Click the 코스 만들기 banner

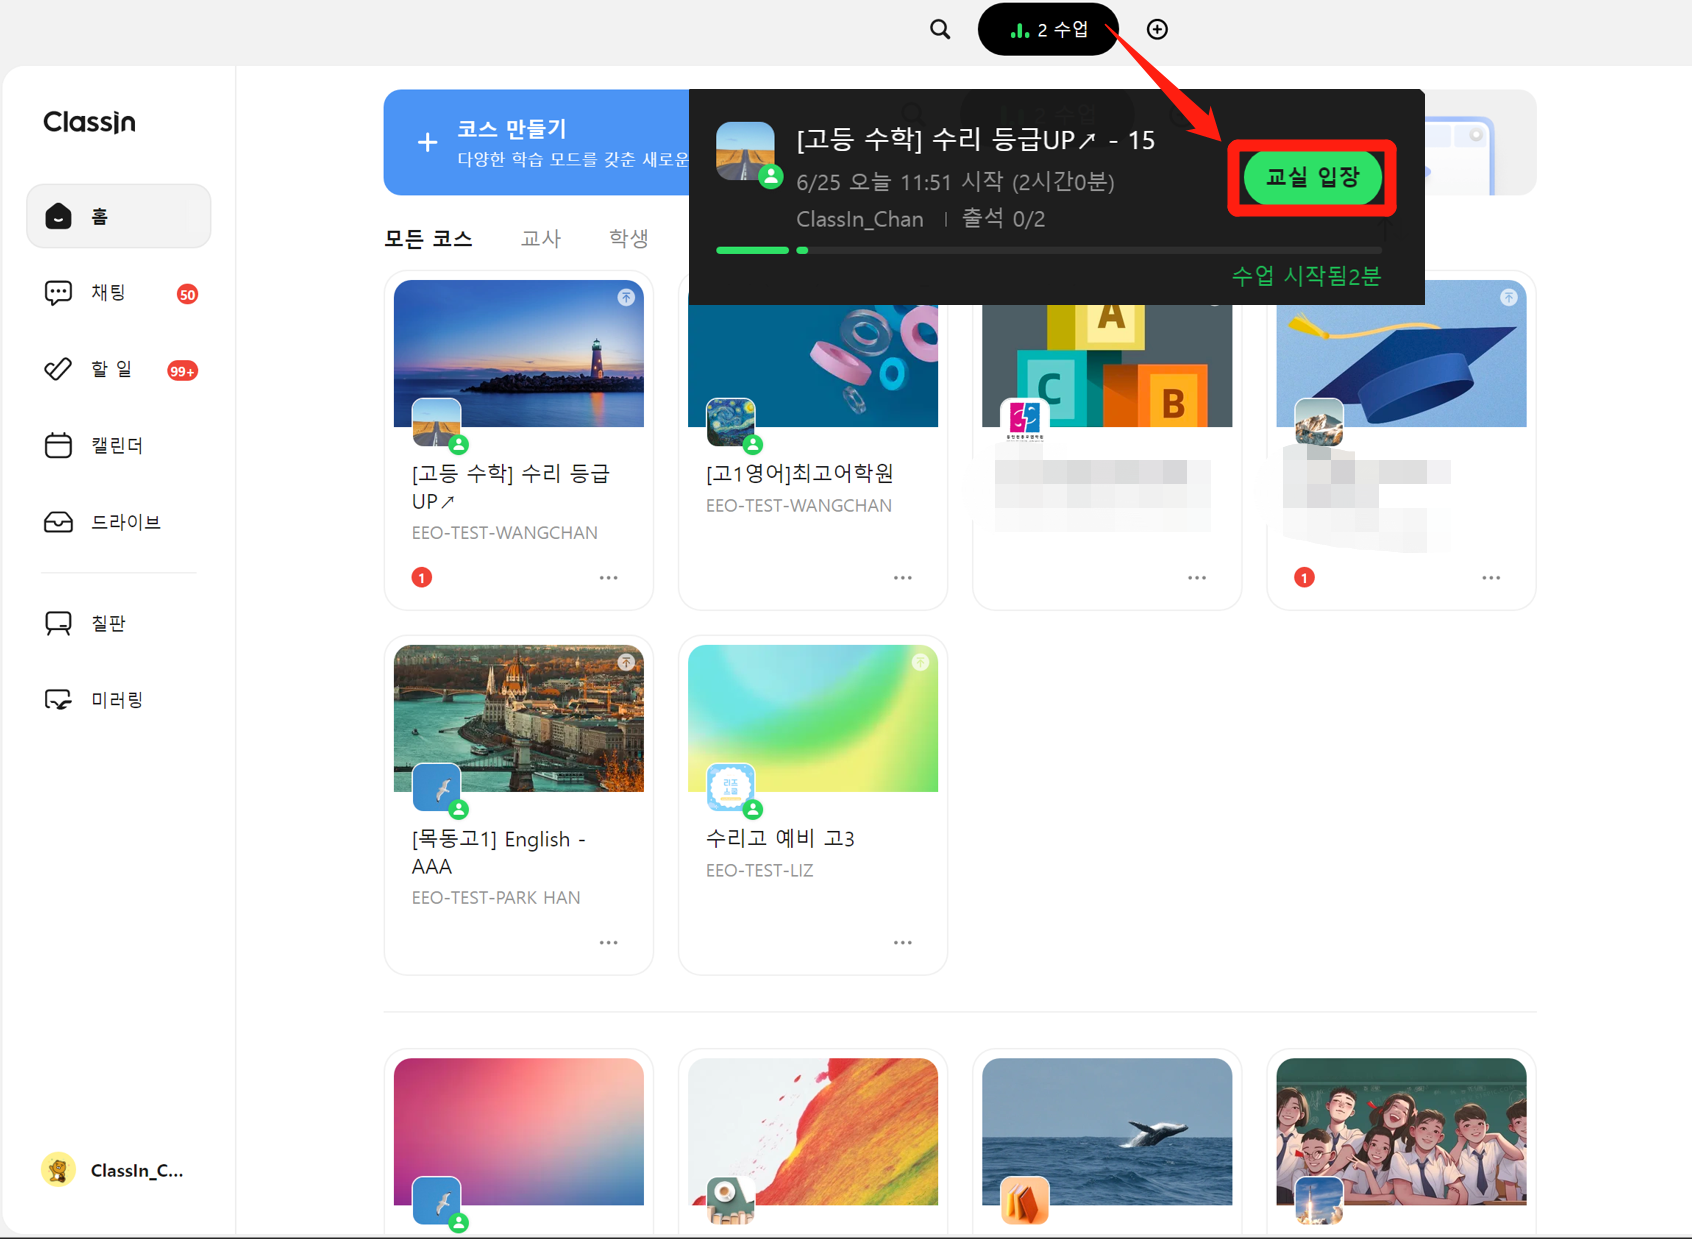point(537,143)
